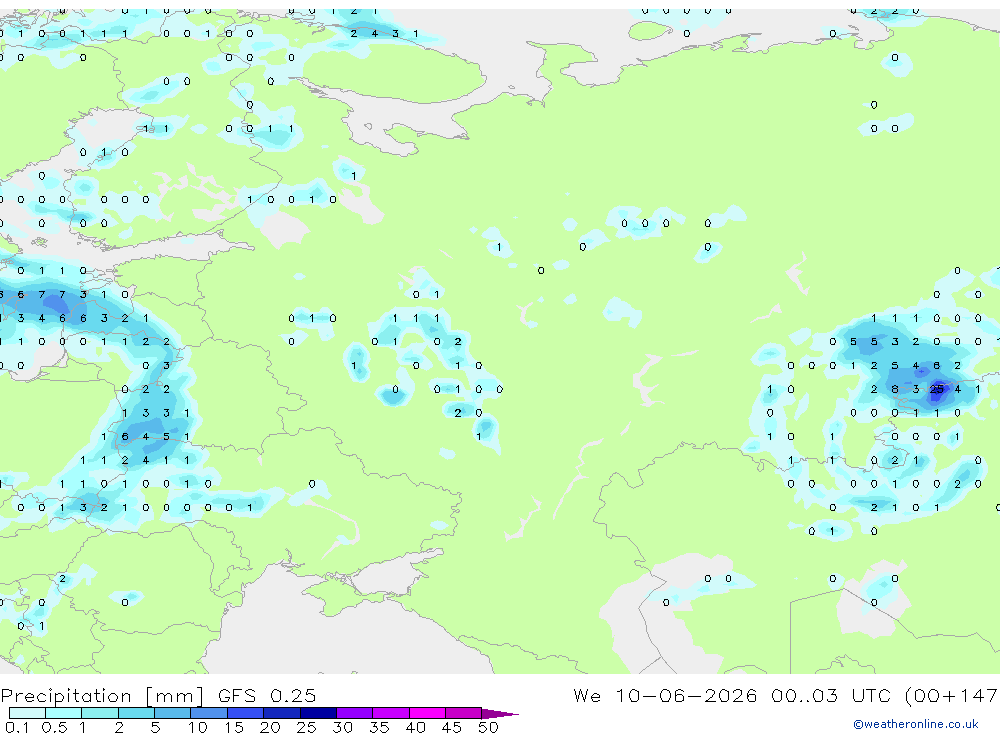Select the "25" label under the legend bar
This screenshot has width=1000, height=733.
[307, 727]
